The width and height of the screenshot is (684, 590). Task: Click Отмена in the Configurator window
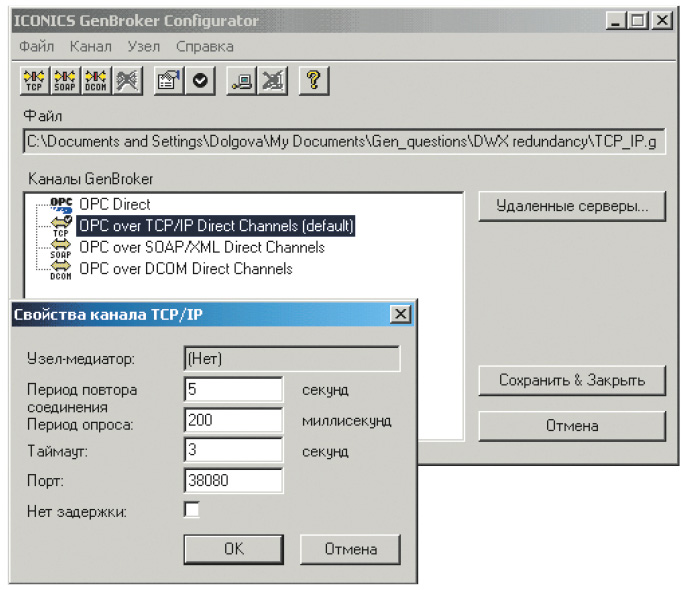tap(572, 426)
